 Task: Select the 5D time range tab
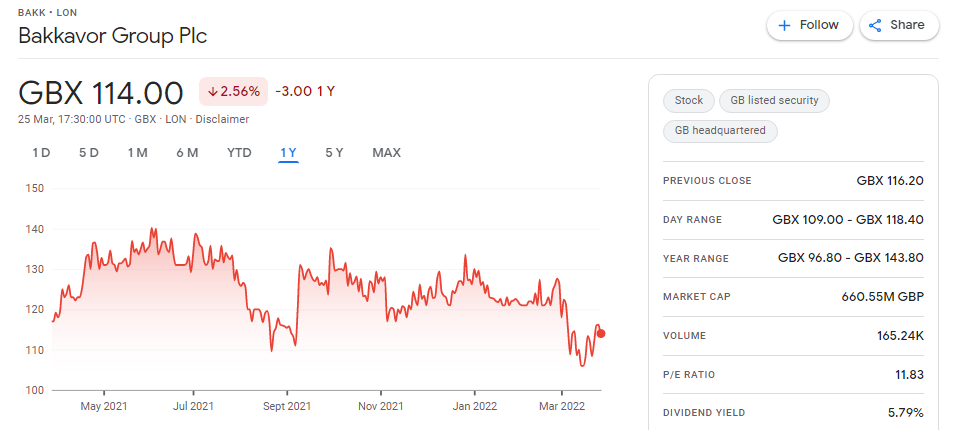pyautogui.click(x=89, y=153)
